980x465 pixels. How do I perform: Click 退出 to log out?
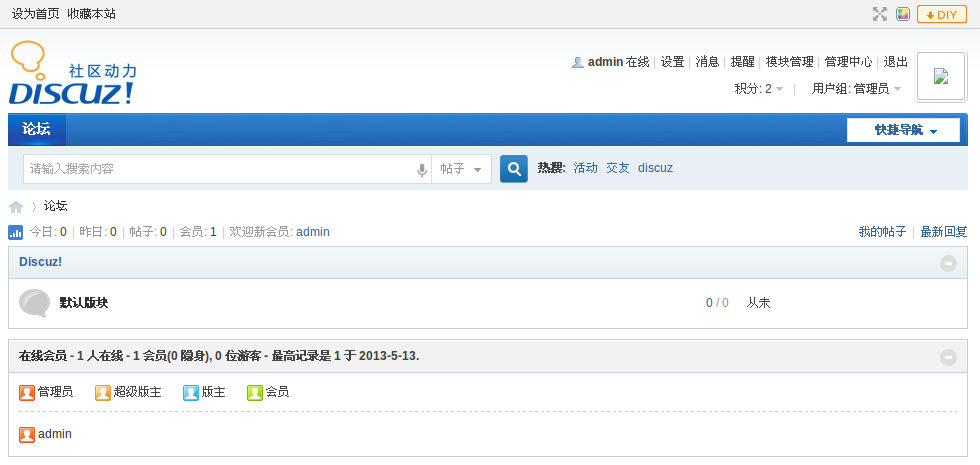click(x=896, y=62)
